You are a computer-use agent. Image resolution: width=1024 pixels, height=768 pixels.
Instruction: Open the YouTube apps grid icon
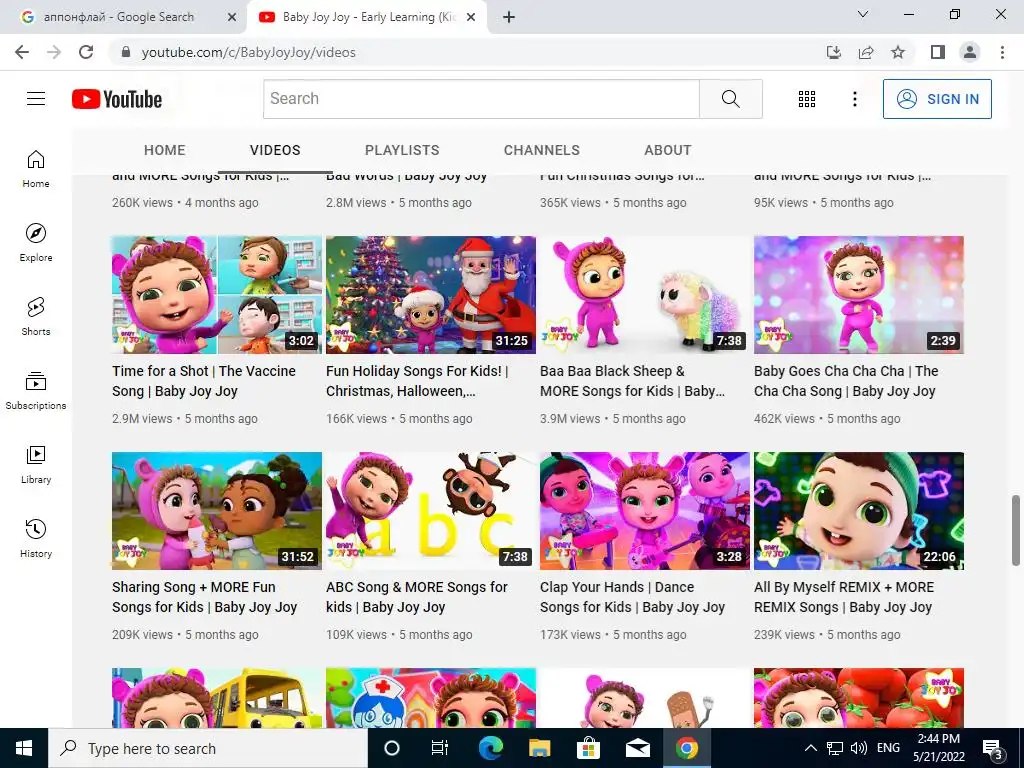(x=807, y=99)
